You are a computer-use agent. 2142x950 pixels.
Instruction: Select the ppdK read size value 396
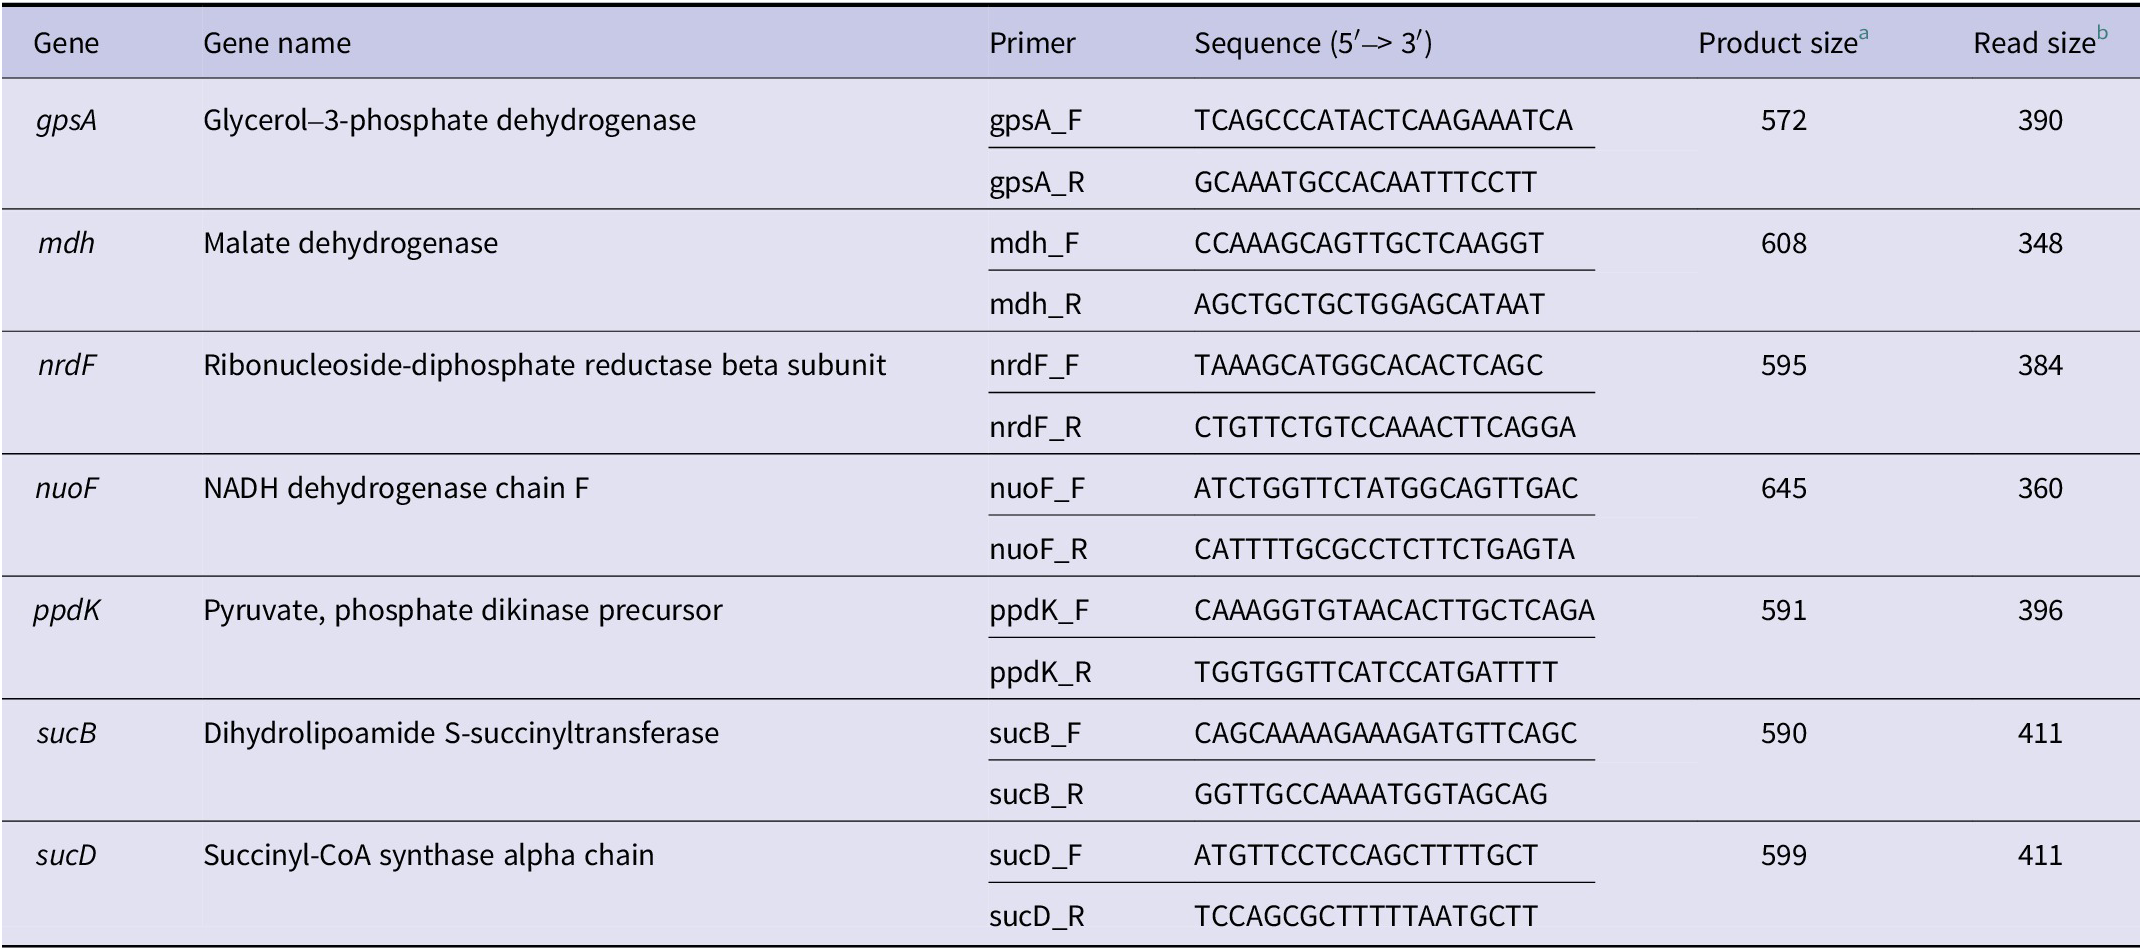tap(2040, 611)
